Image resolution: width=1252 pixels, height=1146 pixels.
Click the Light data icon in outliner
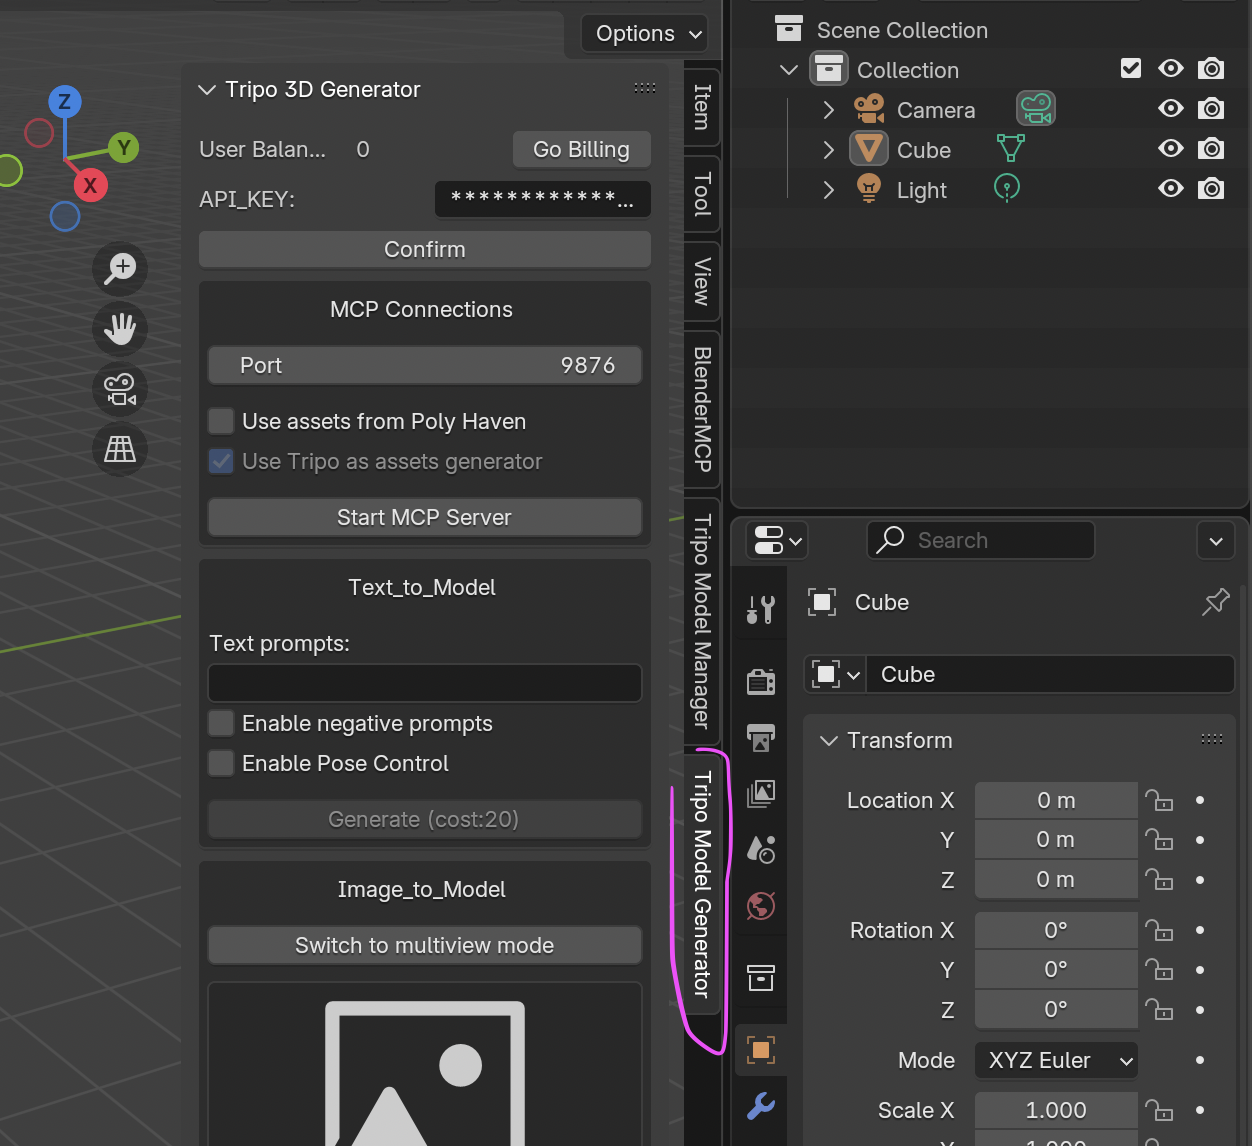pos(1007,188)
